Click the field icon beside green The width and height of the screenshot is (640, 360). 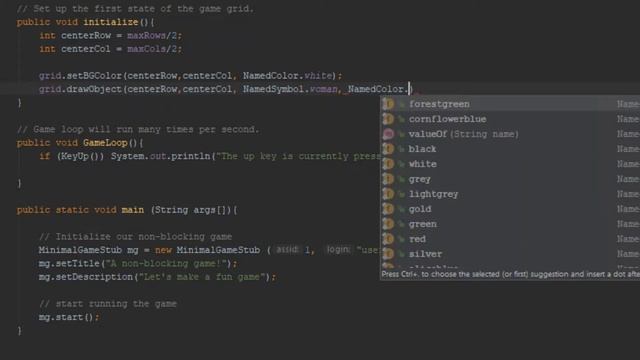[388, 224]
